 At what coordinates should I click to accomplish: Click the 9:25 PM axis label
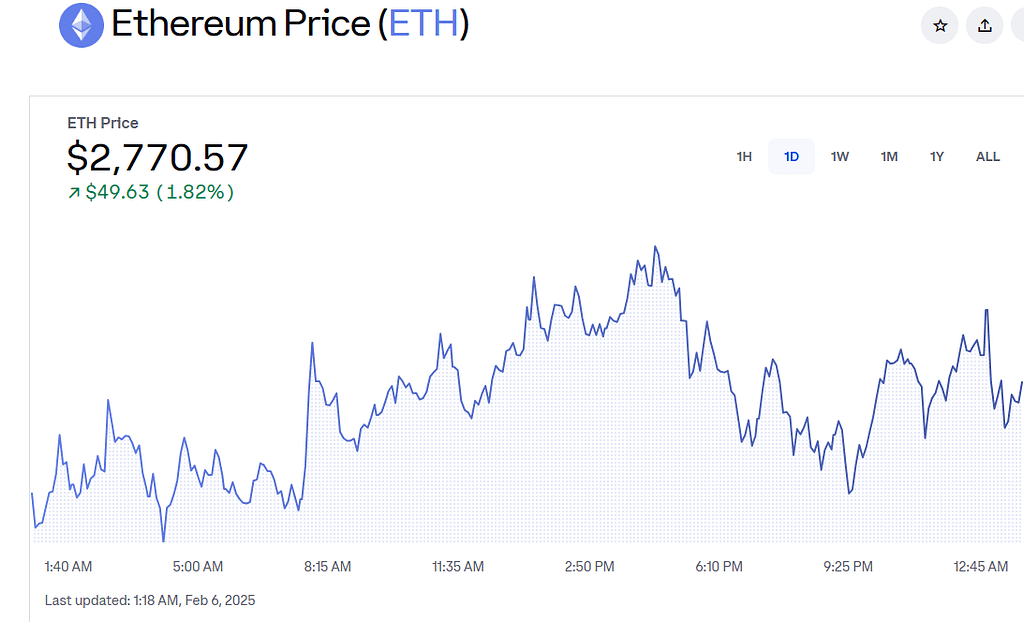[x=848, y=567]
